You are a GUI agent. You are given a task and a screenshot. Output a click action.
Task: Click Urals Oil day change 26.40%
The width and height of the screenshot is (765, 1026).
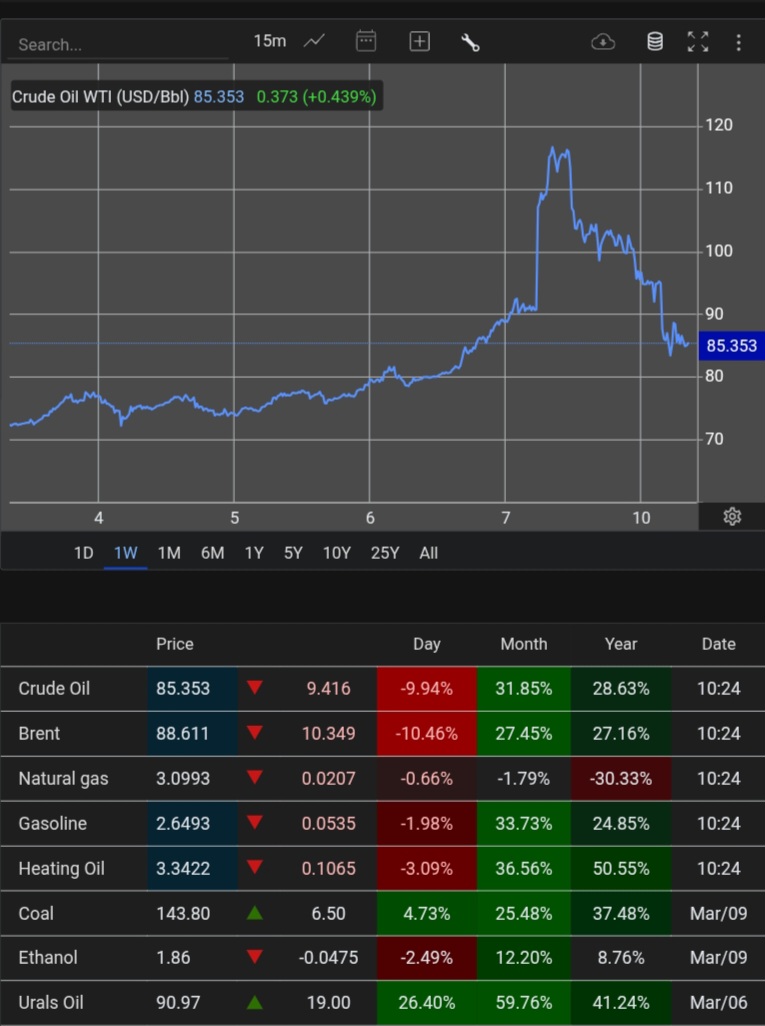(x=427, y=1002)
